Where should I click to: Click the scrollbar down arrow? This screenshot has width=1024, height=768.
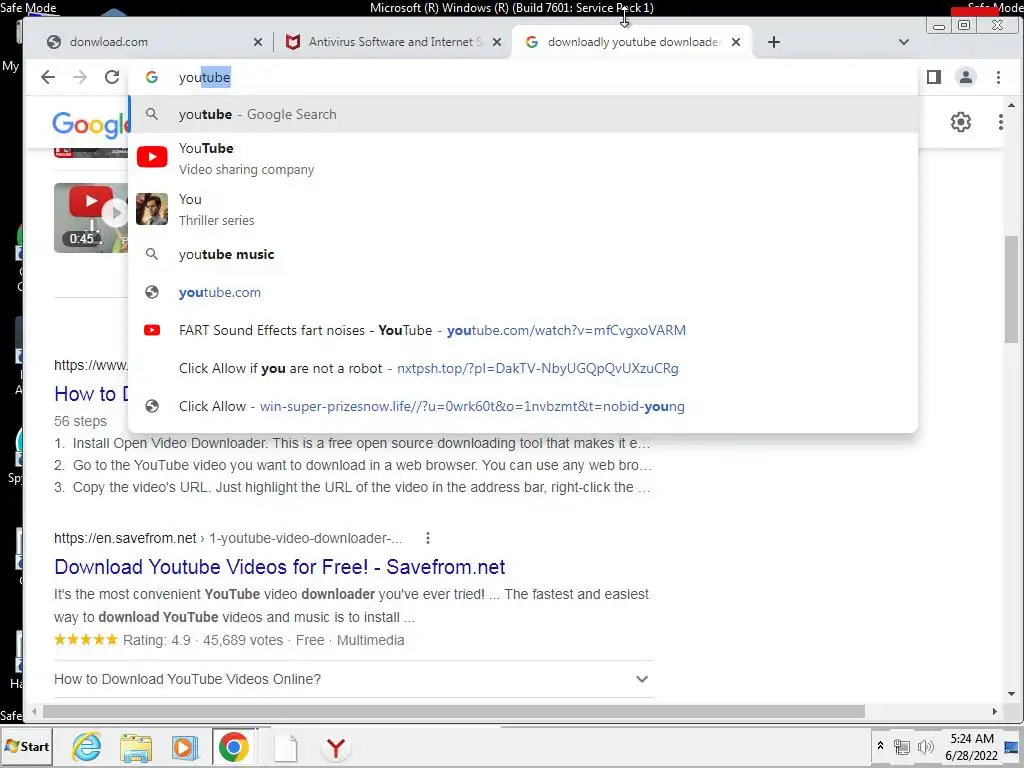[1011, 694]
